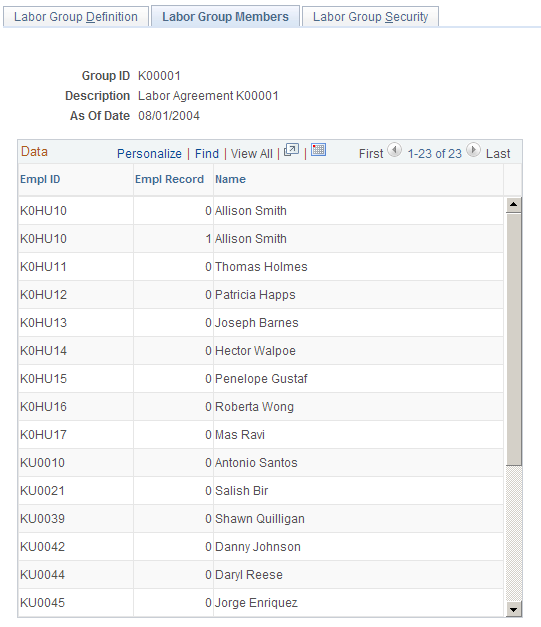Show previous rows with left arrow

[395, 150]
